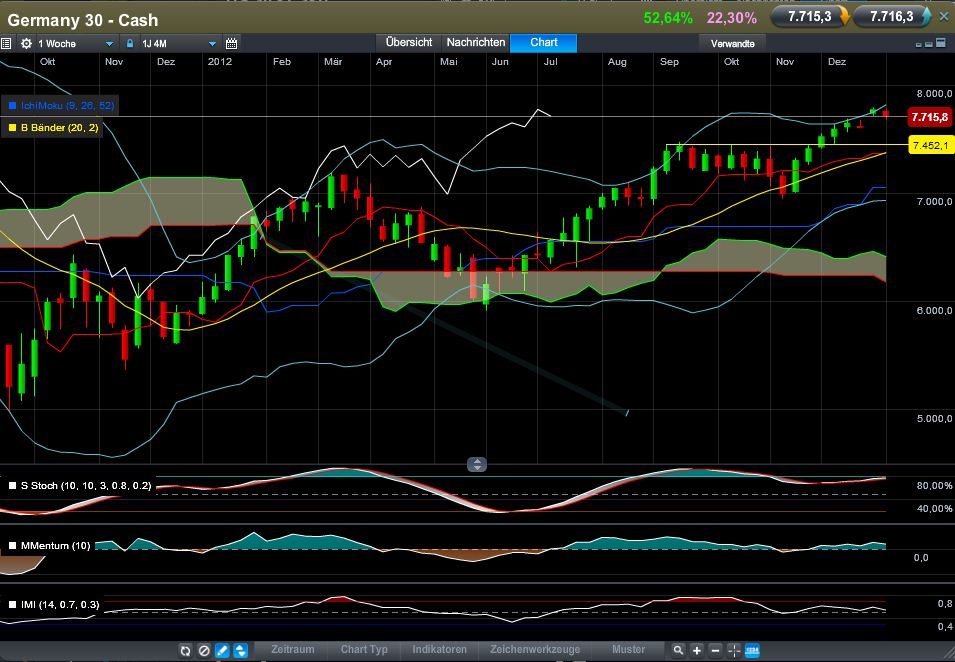Toggle the IchiMoku indicator blue square
The width and height of the screenshot is (955, 662).
pyautogui.click(x=13, y=106)
